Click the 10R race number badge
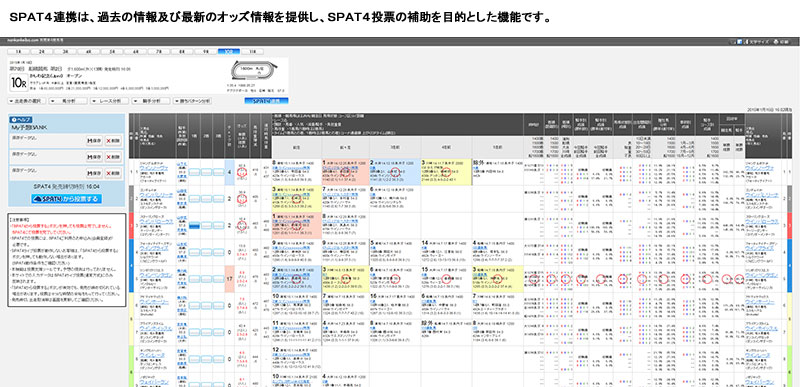The height and width of the screenshot is (387, 800). click(x=18, y=82)
